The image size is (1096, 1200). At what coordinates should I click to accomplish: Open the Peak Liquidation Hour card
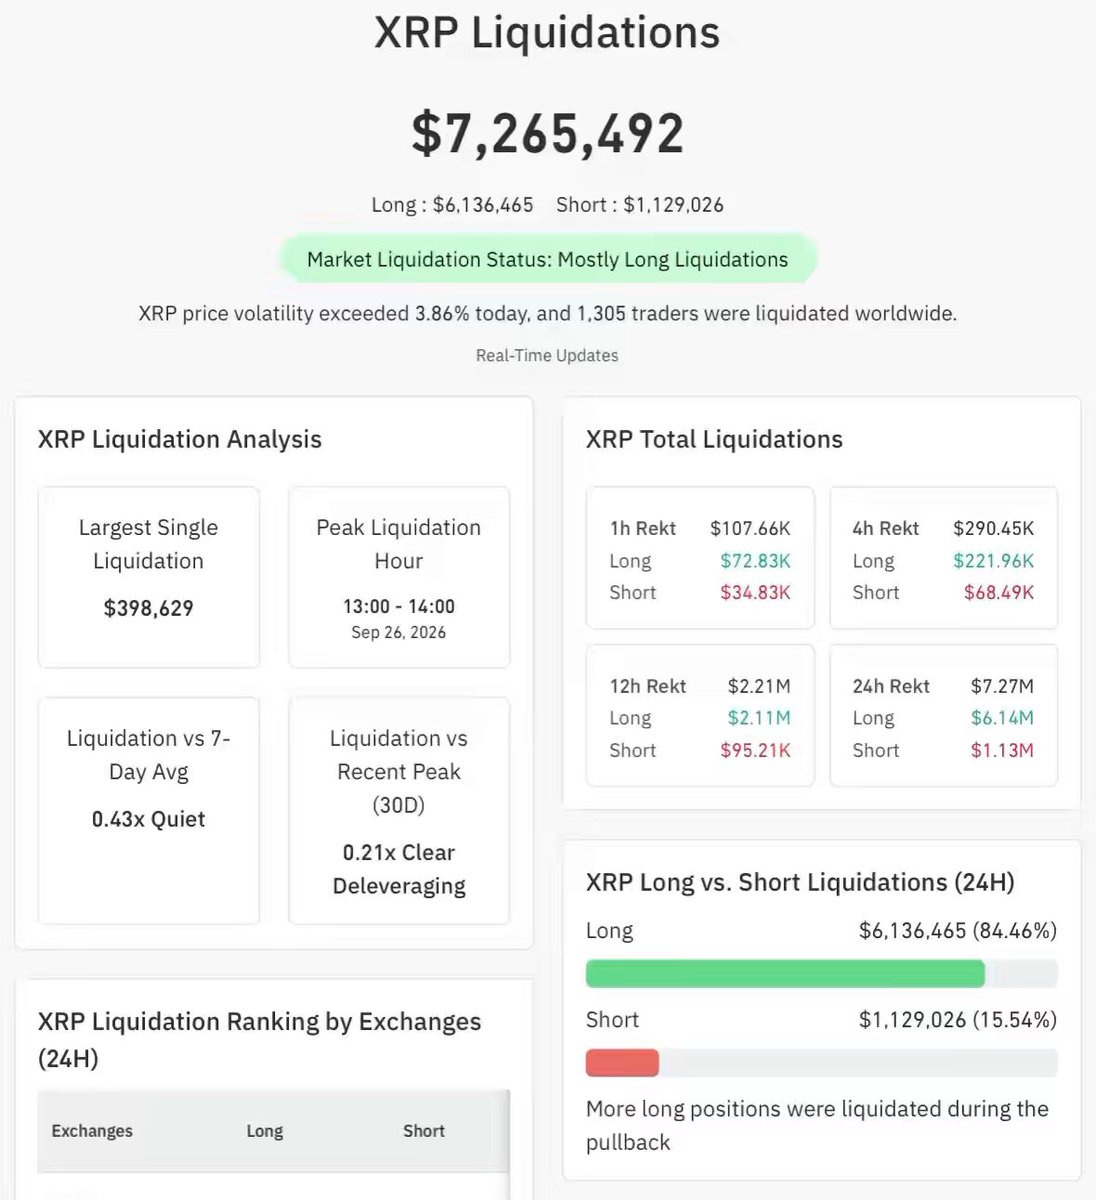[399, 577]
